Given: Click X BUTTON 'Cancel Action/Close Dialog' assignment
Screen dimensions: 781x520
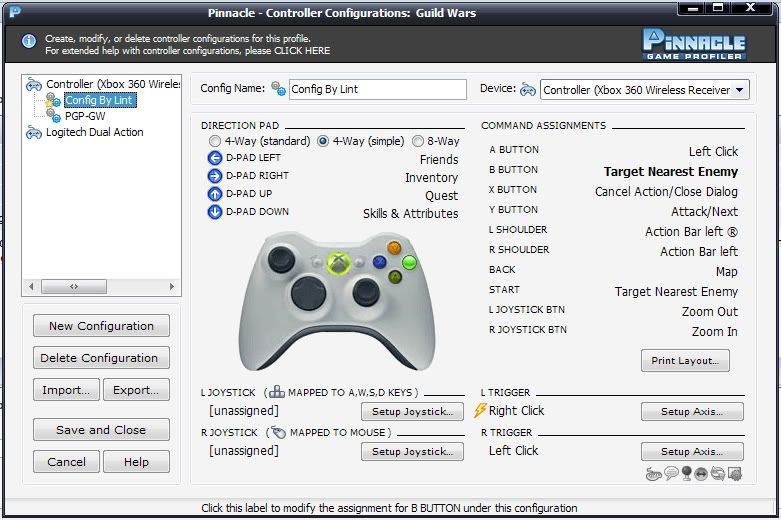Looking at the screenshot, I should click(666, 192).
